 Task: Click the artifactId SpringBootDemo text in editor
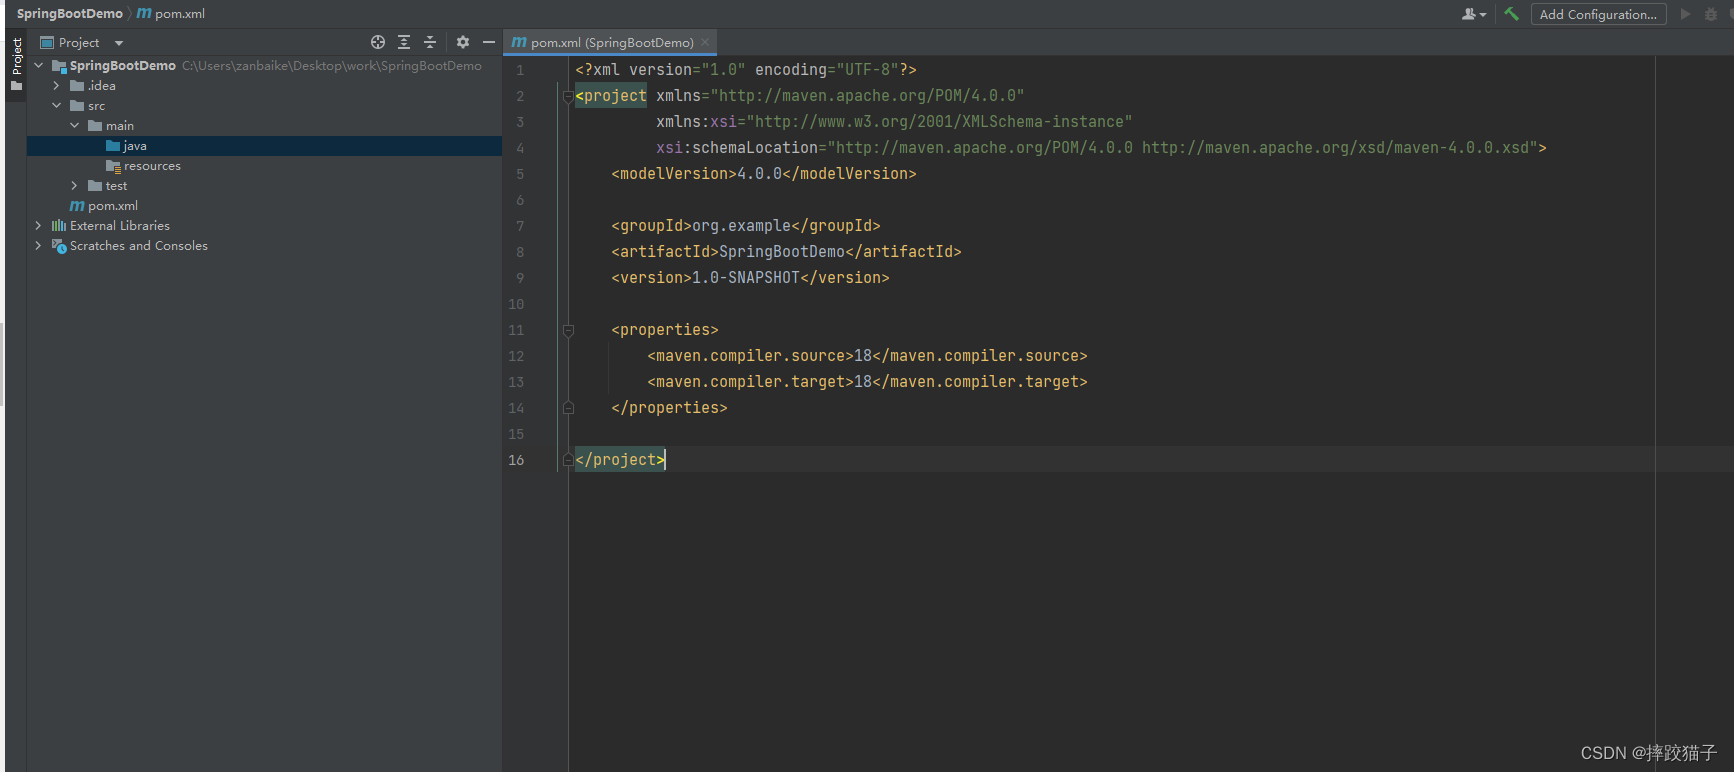click(x=786, y=252)
